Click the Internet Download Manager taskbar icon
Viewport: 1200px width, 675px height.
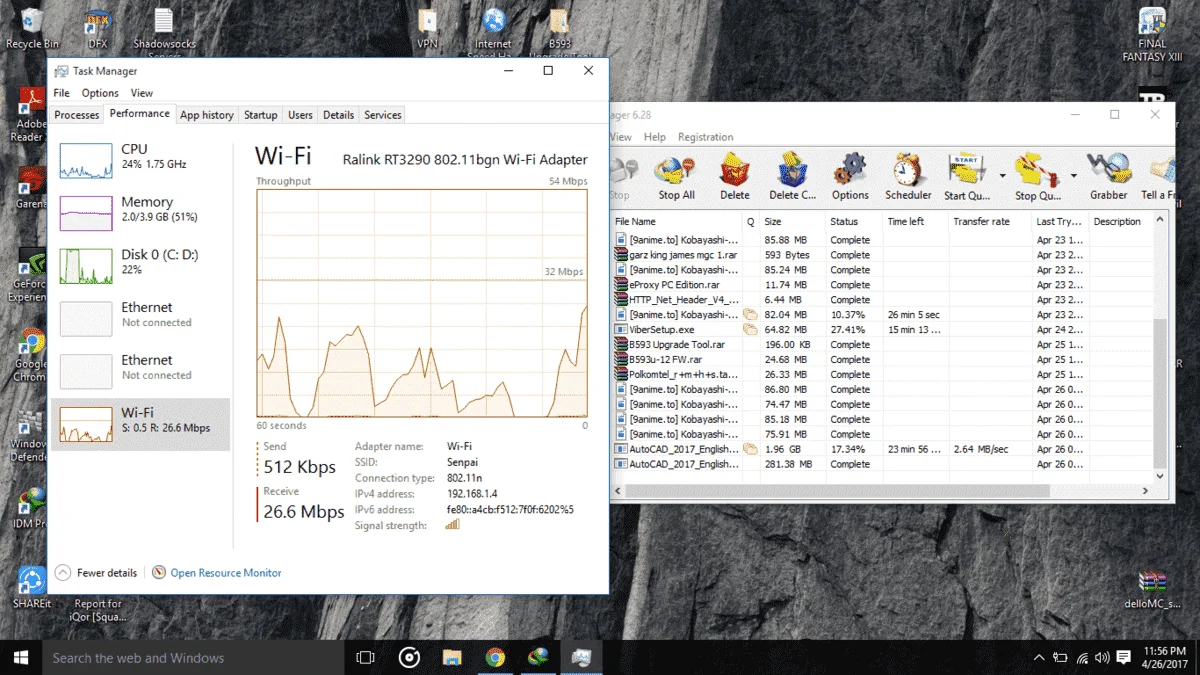tap(538, 657)
